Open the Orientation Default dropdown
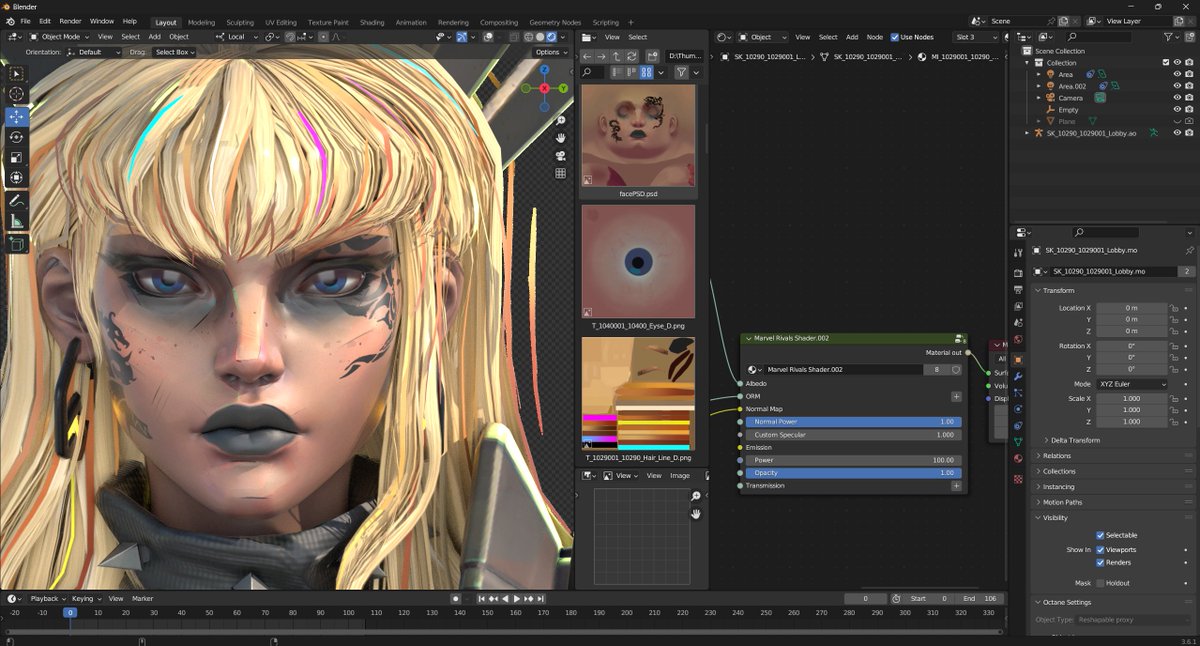This screenshot has width=1200, height=646. (94, 52)
